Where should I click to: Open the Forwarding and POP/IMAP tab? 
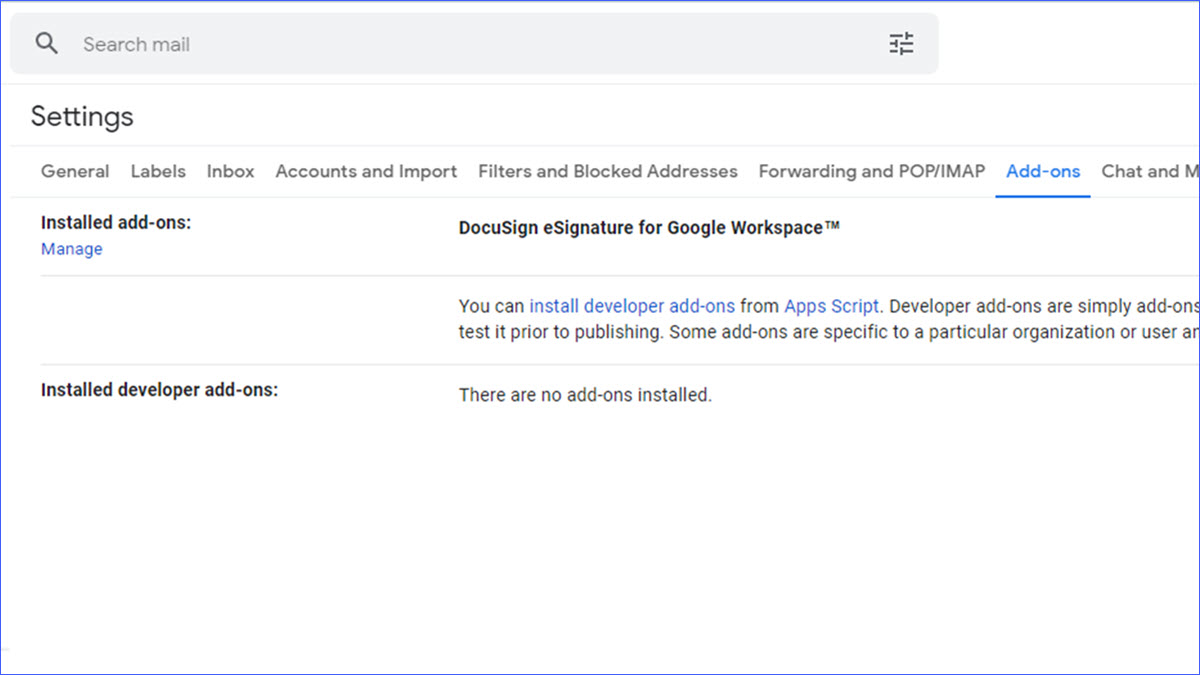tap(871, 171)
